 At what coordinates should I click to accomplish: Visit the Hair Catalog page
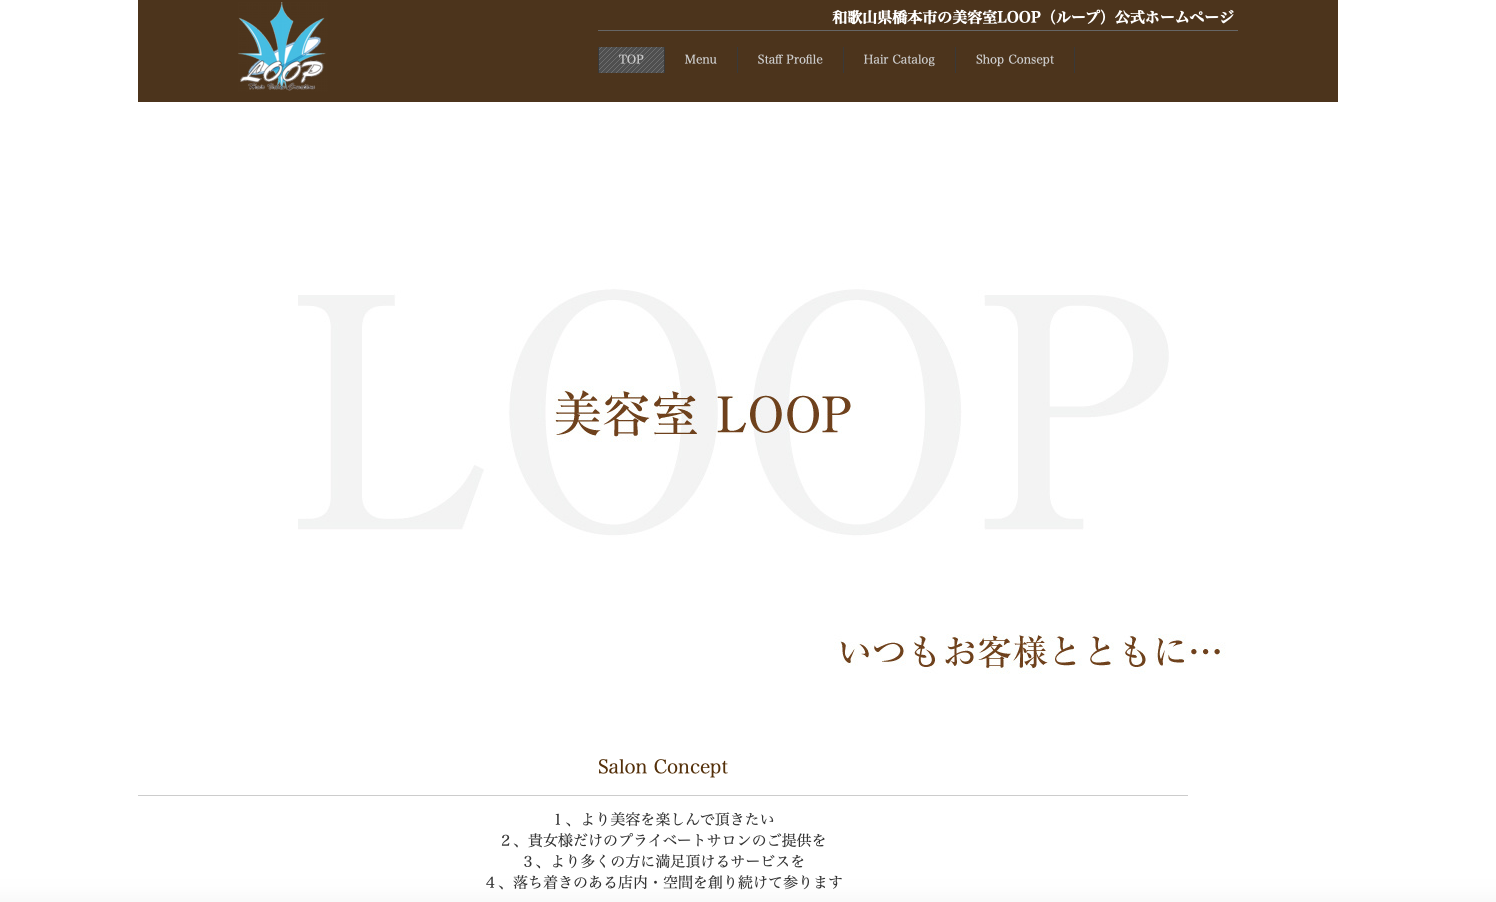coord(898,60)
